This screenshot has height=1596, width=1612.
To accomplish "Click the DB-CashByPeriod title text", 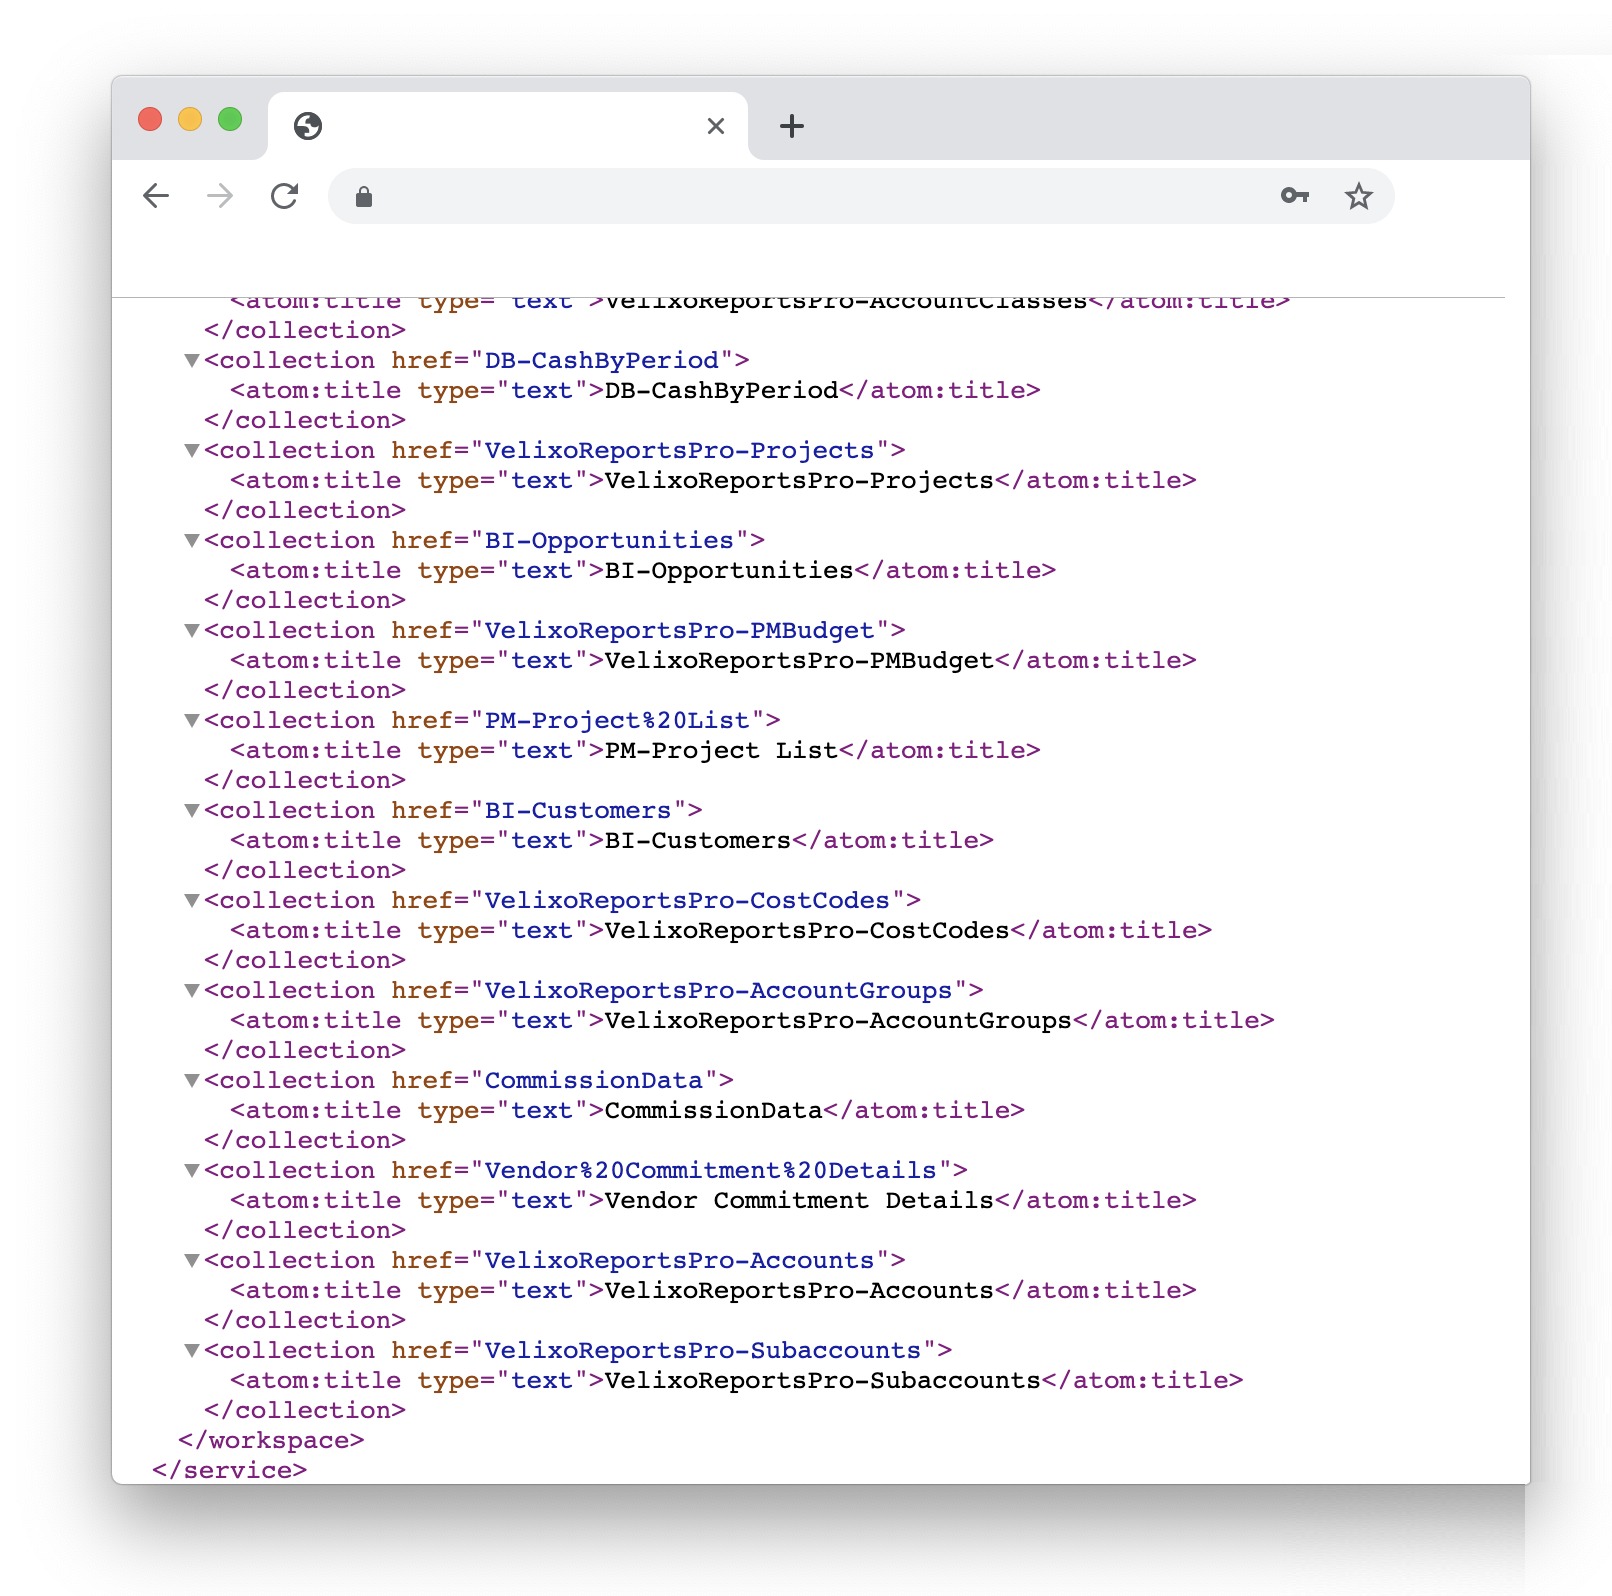I will (x=722, y=390).
